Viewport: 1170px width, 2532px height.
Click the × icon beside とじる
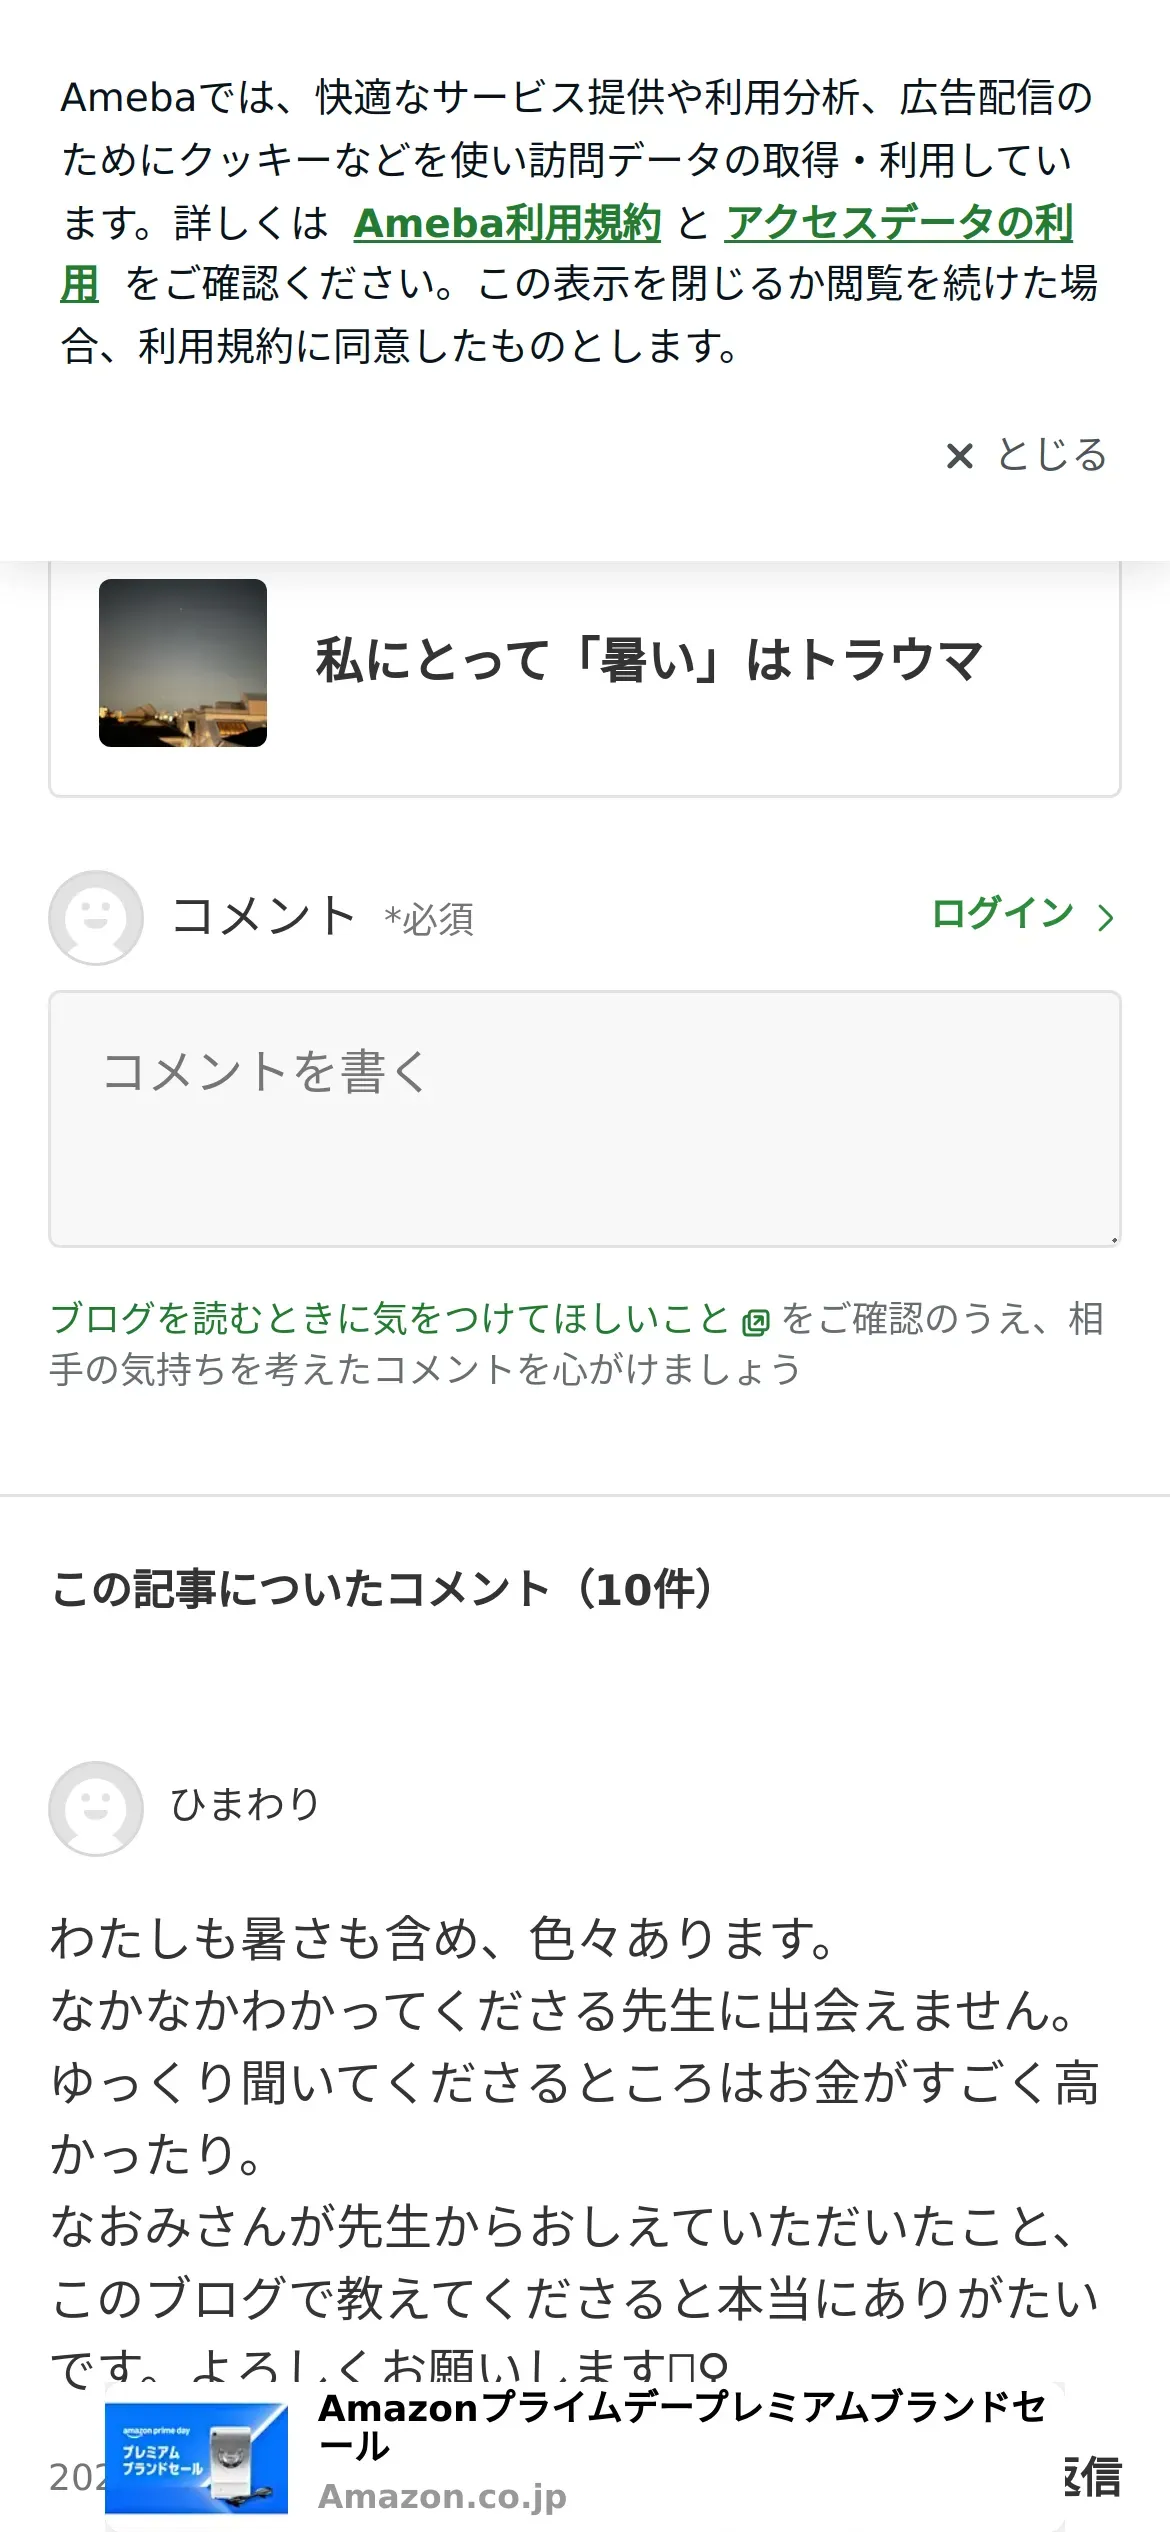click(959, 456)
